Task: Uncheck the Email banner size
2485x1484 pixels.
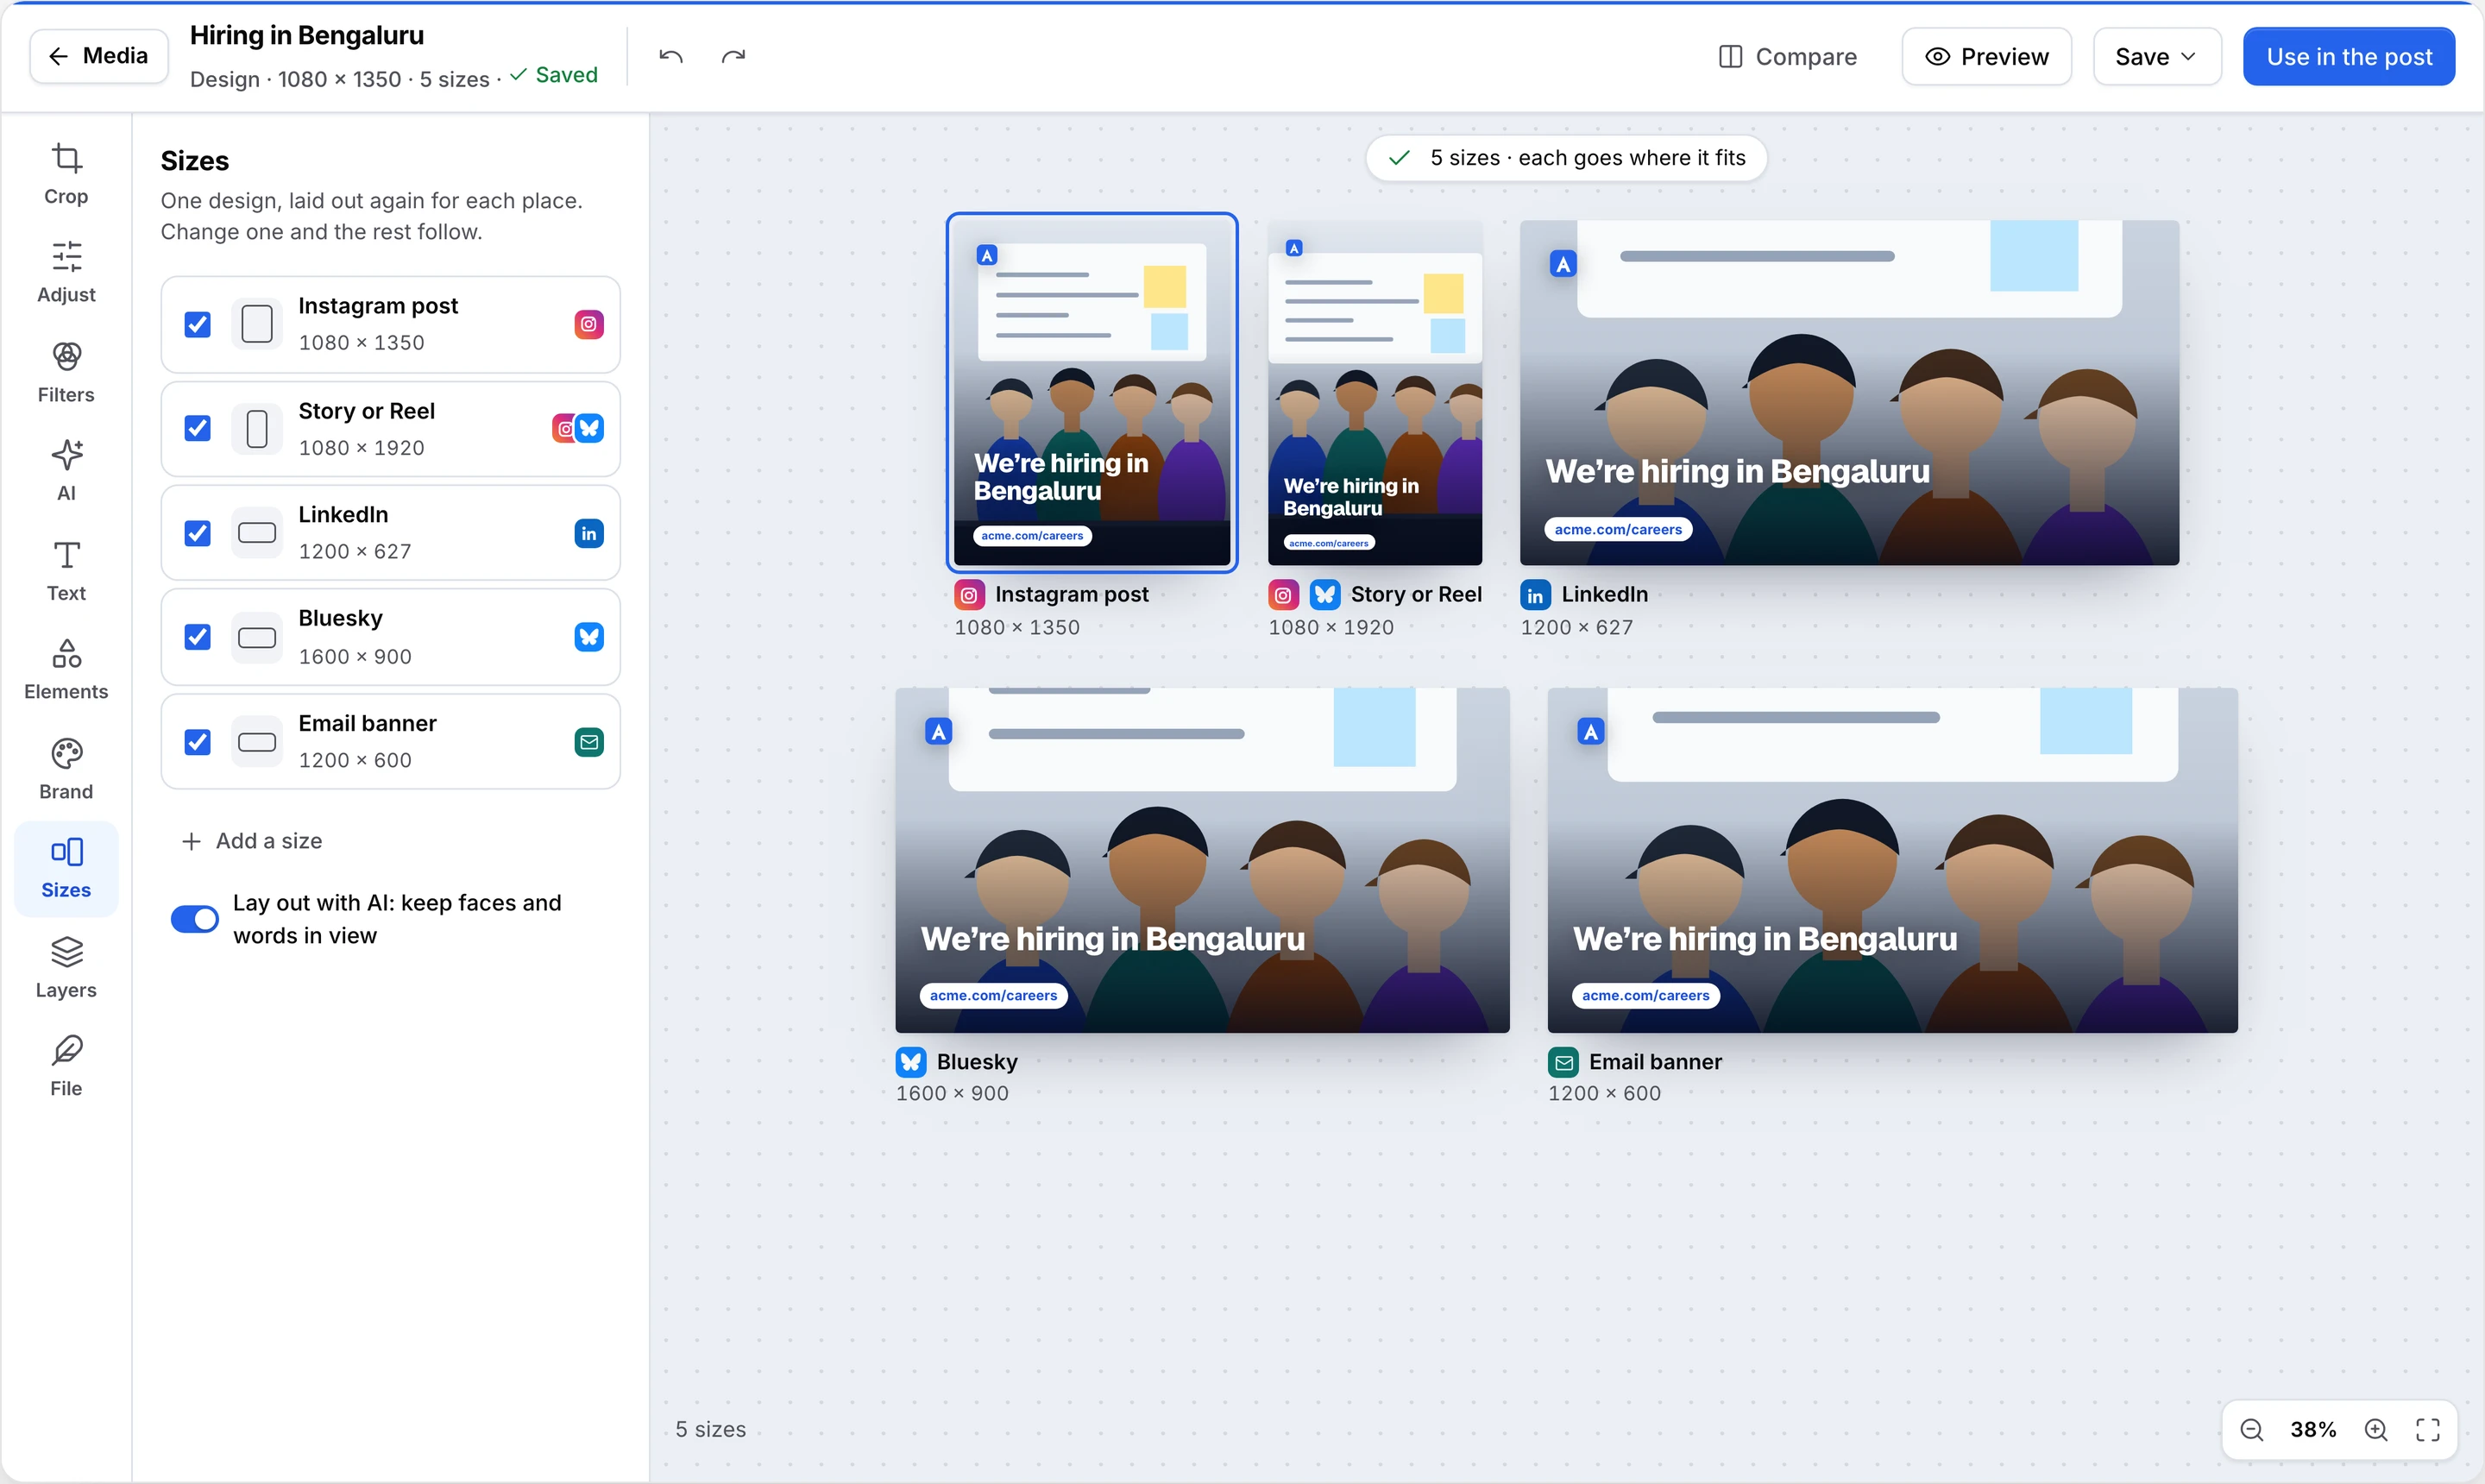Action: (x=198, y=742)
